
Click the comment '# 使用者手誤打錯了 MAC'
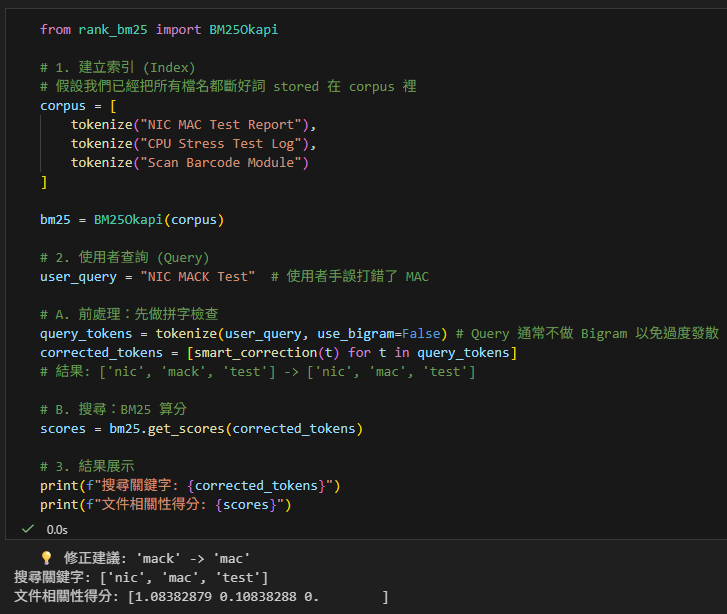(350, 277)
